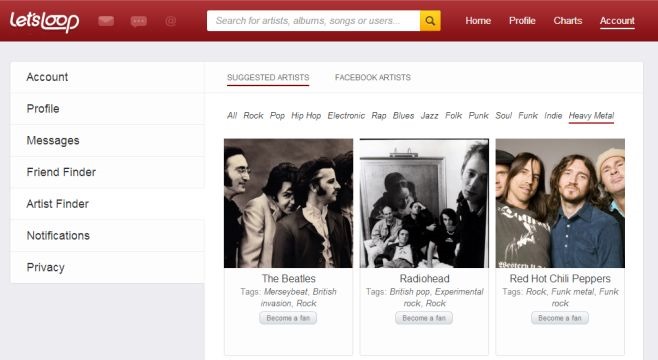The width and height of the screenshot is (658, 360).
Task: Click the letsloop logo
Action: click(44, 21)
